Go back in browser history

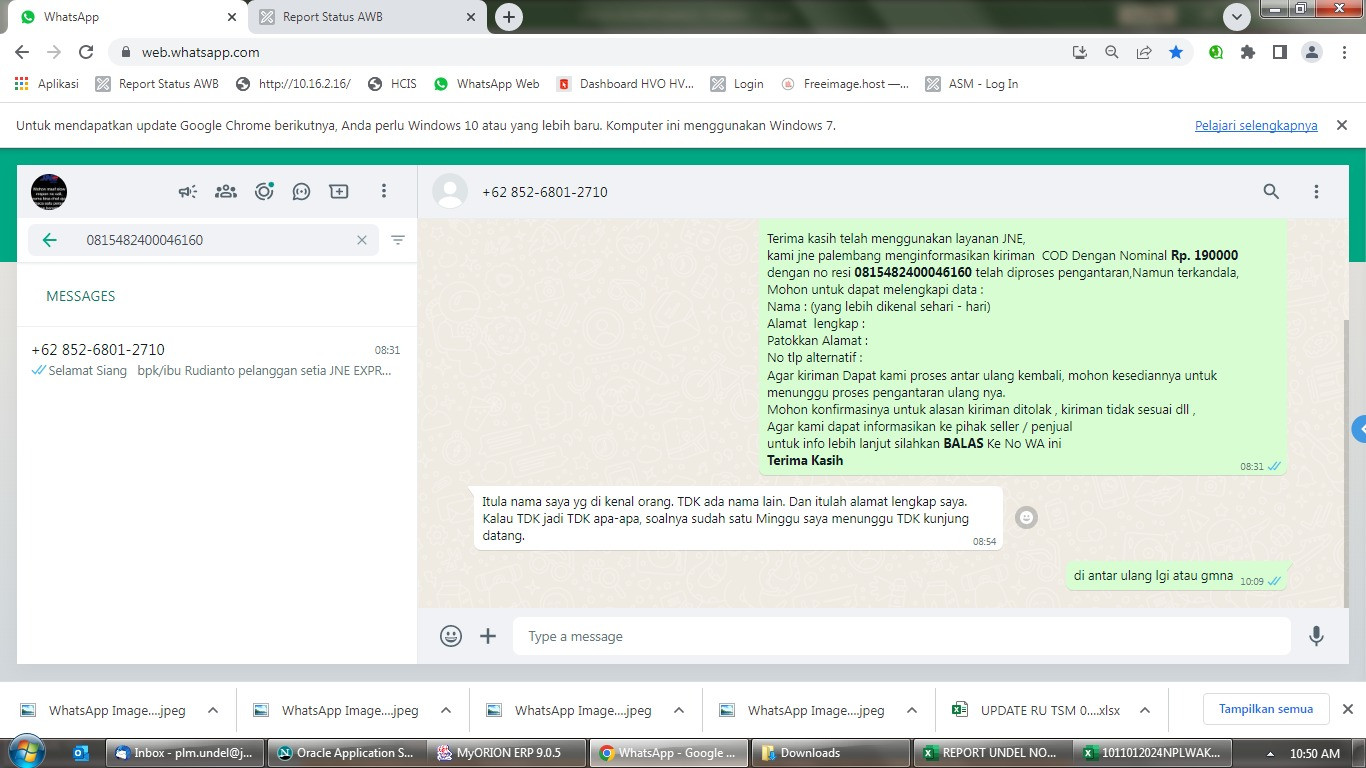point(22,52)
